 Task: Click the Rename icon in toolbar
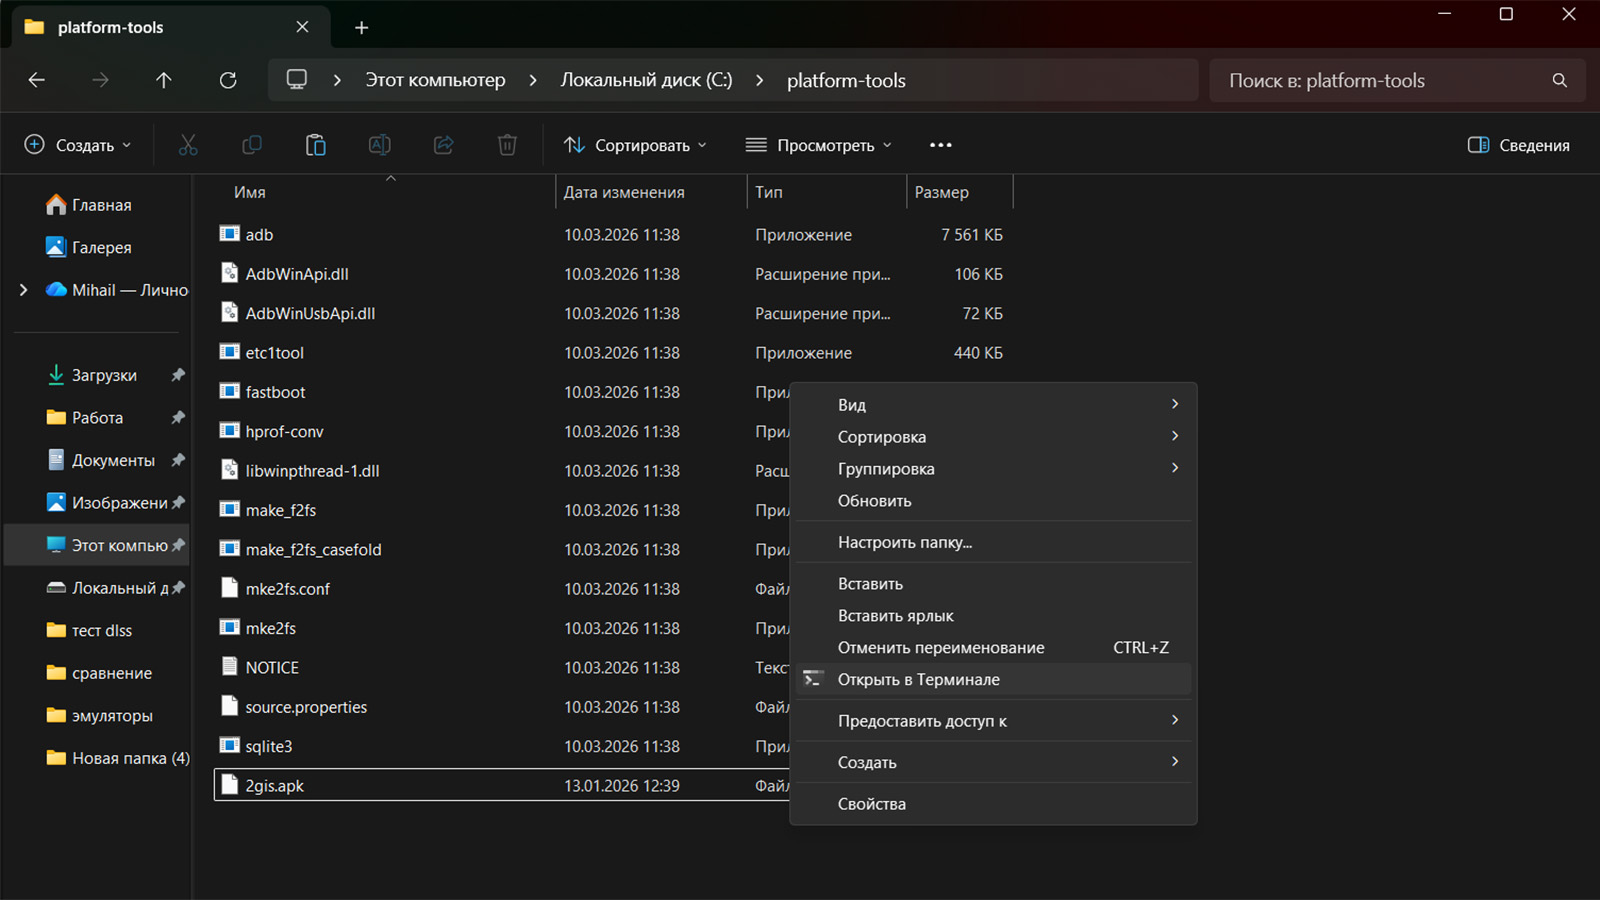[380, 145]
